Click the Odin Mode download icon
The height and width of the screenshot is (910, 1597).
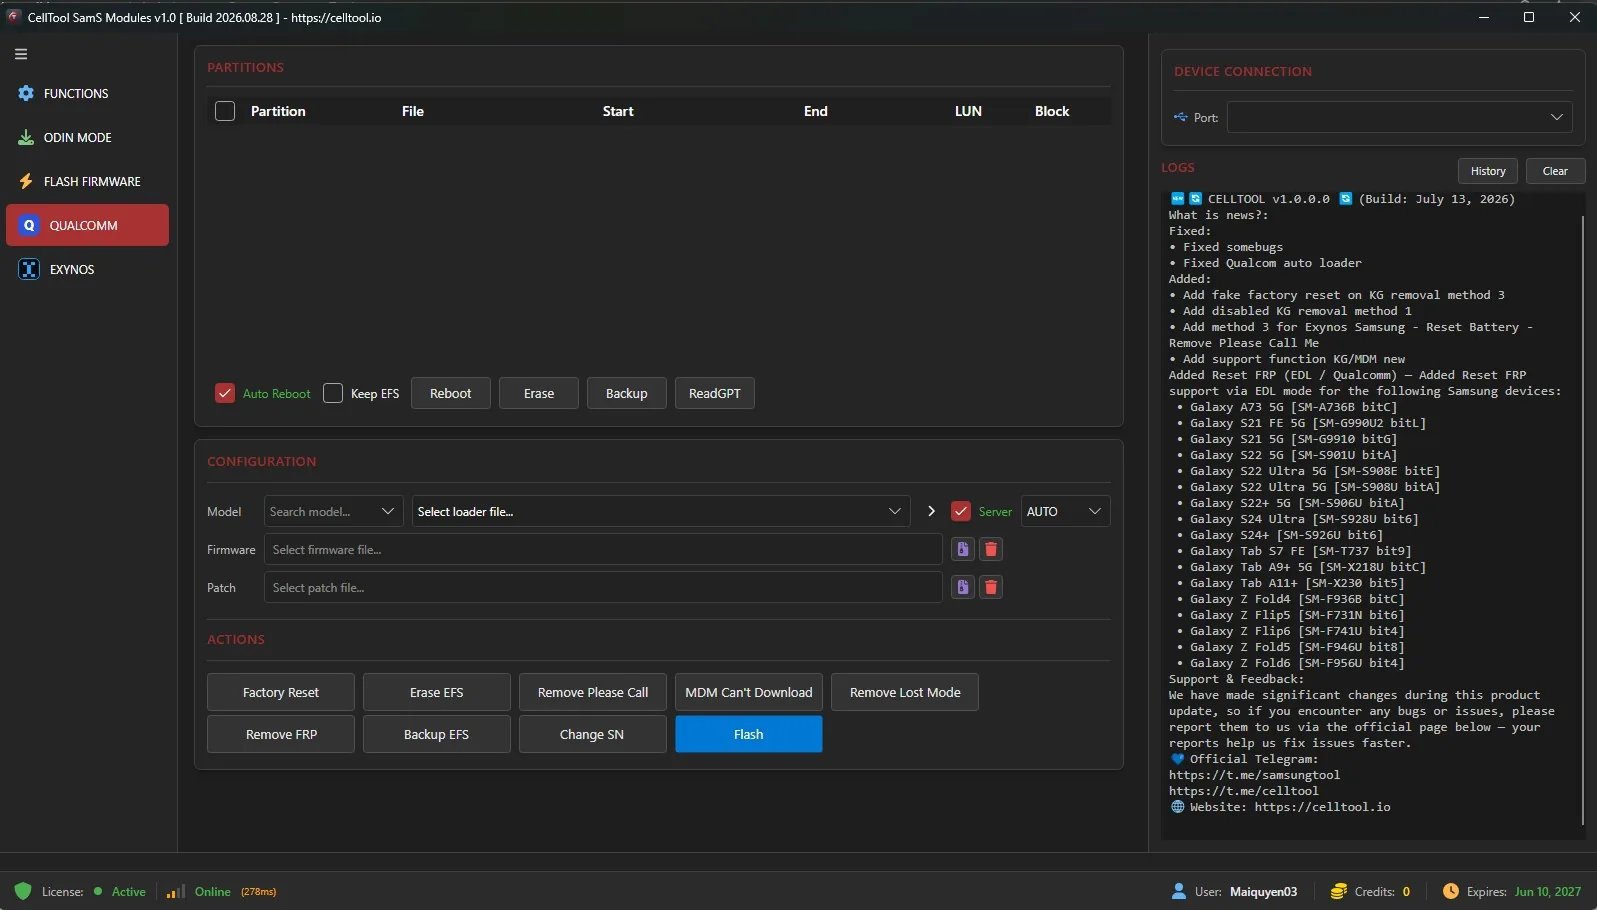(x=26, y=137)
